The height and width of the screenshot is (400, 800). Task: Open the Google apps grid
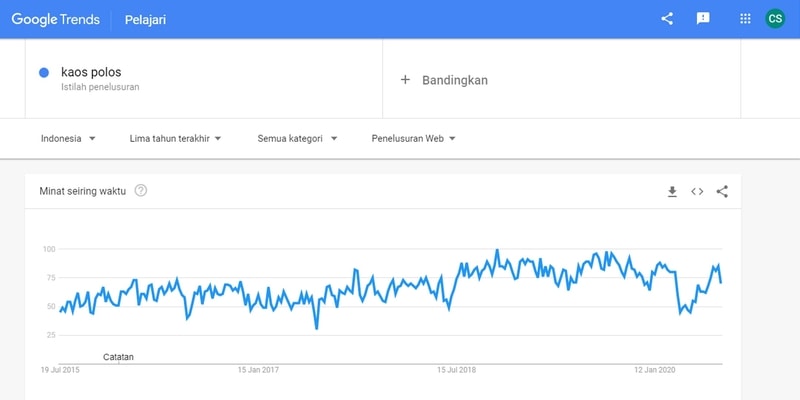pyautogui.click(x=745, y=18)
